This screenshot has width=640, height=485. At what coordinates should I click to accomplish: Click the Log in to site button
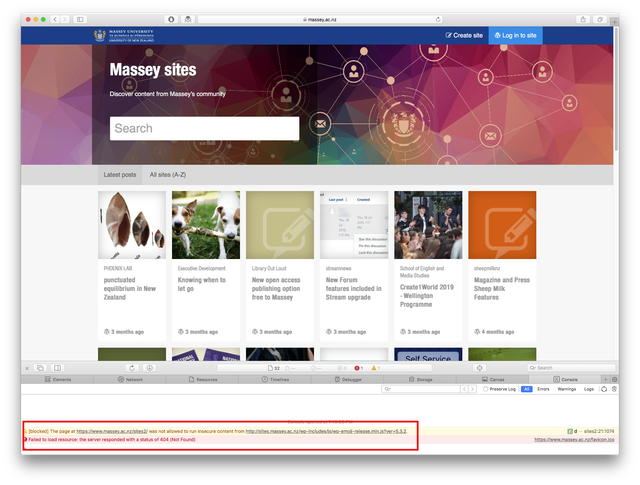[516, 36]
